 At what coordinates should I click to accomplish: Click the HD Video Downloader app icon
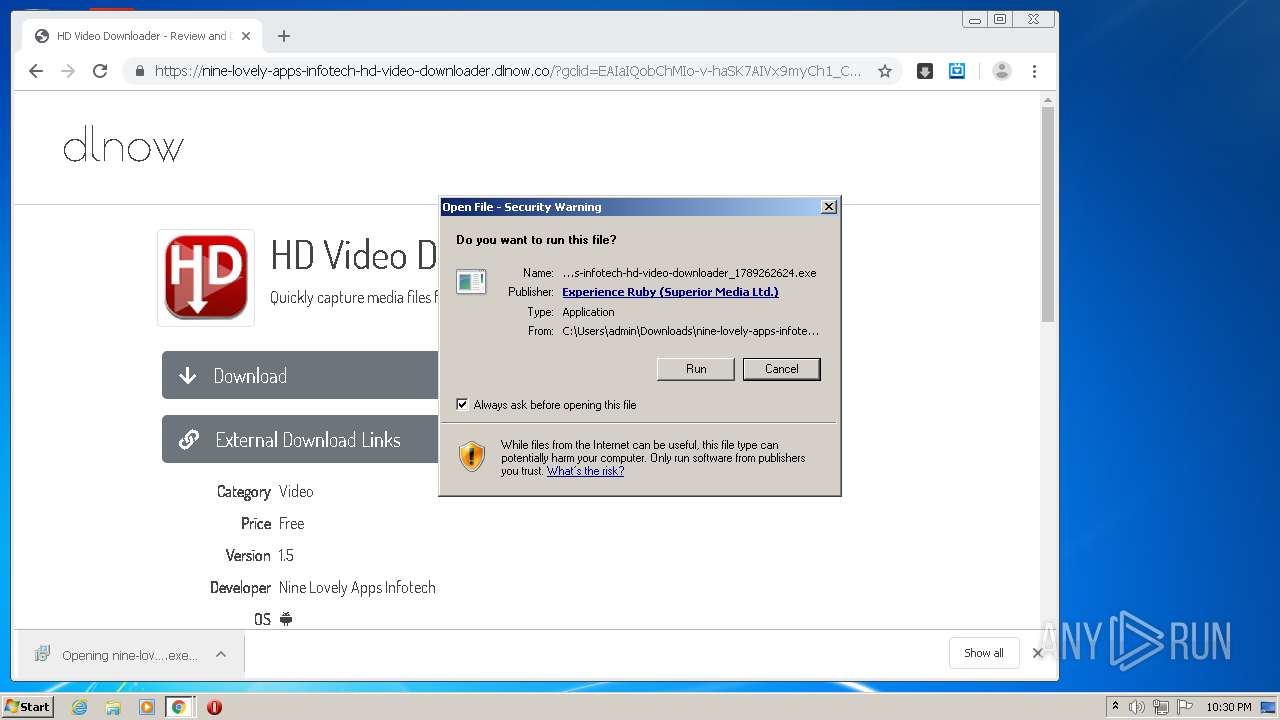click(x=206, y=277)
